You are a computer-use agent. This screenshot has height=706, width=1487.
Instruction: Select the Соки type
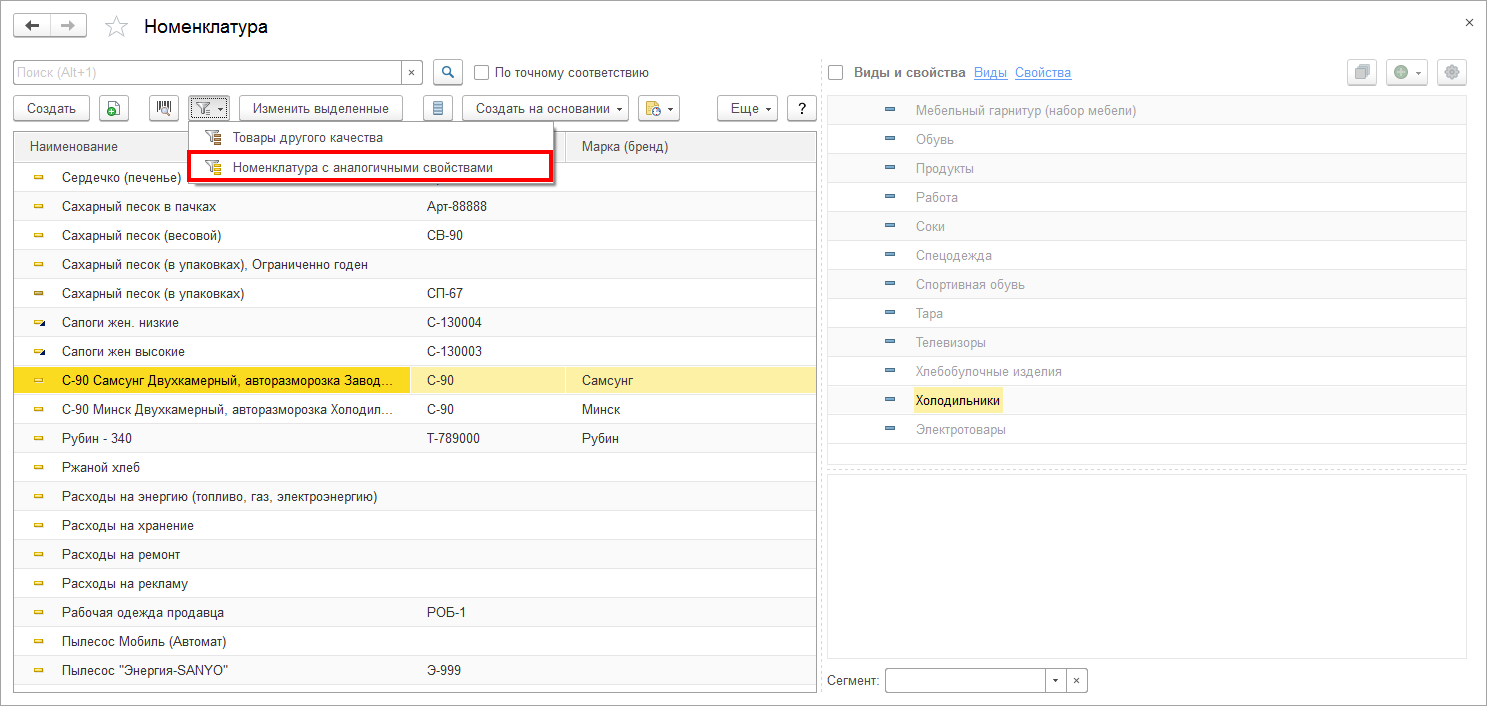[930, 226]
